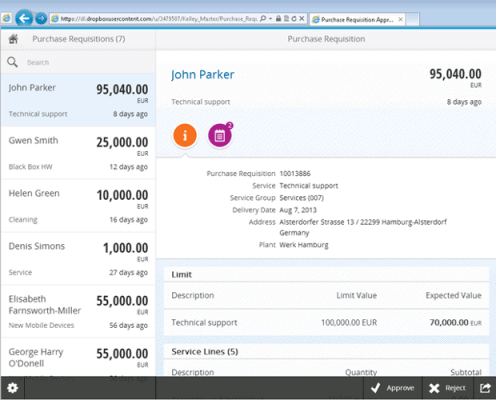Open a new blank browser tab
Image resolution: width=496 pixels, height=400 pixels.
[413, 20]
